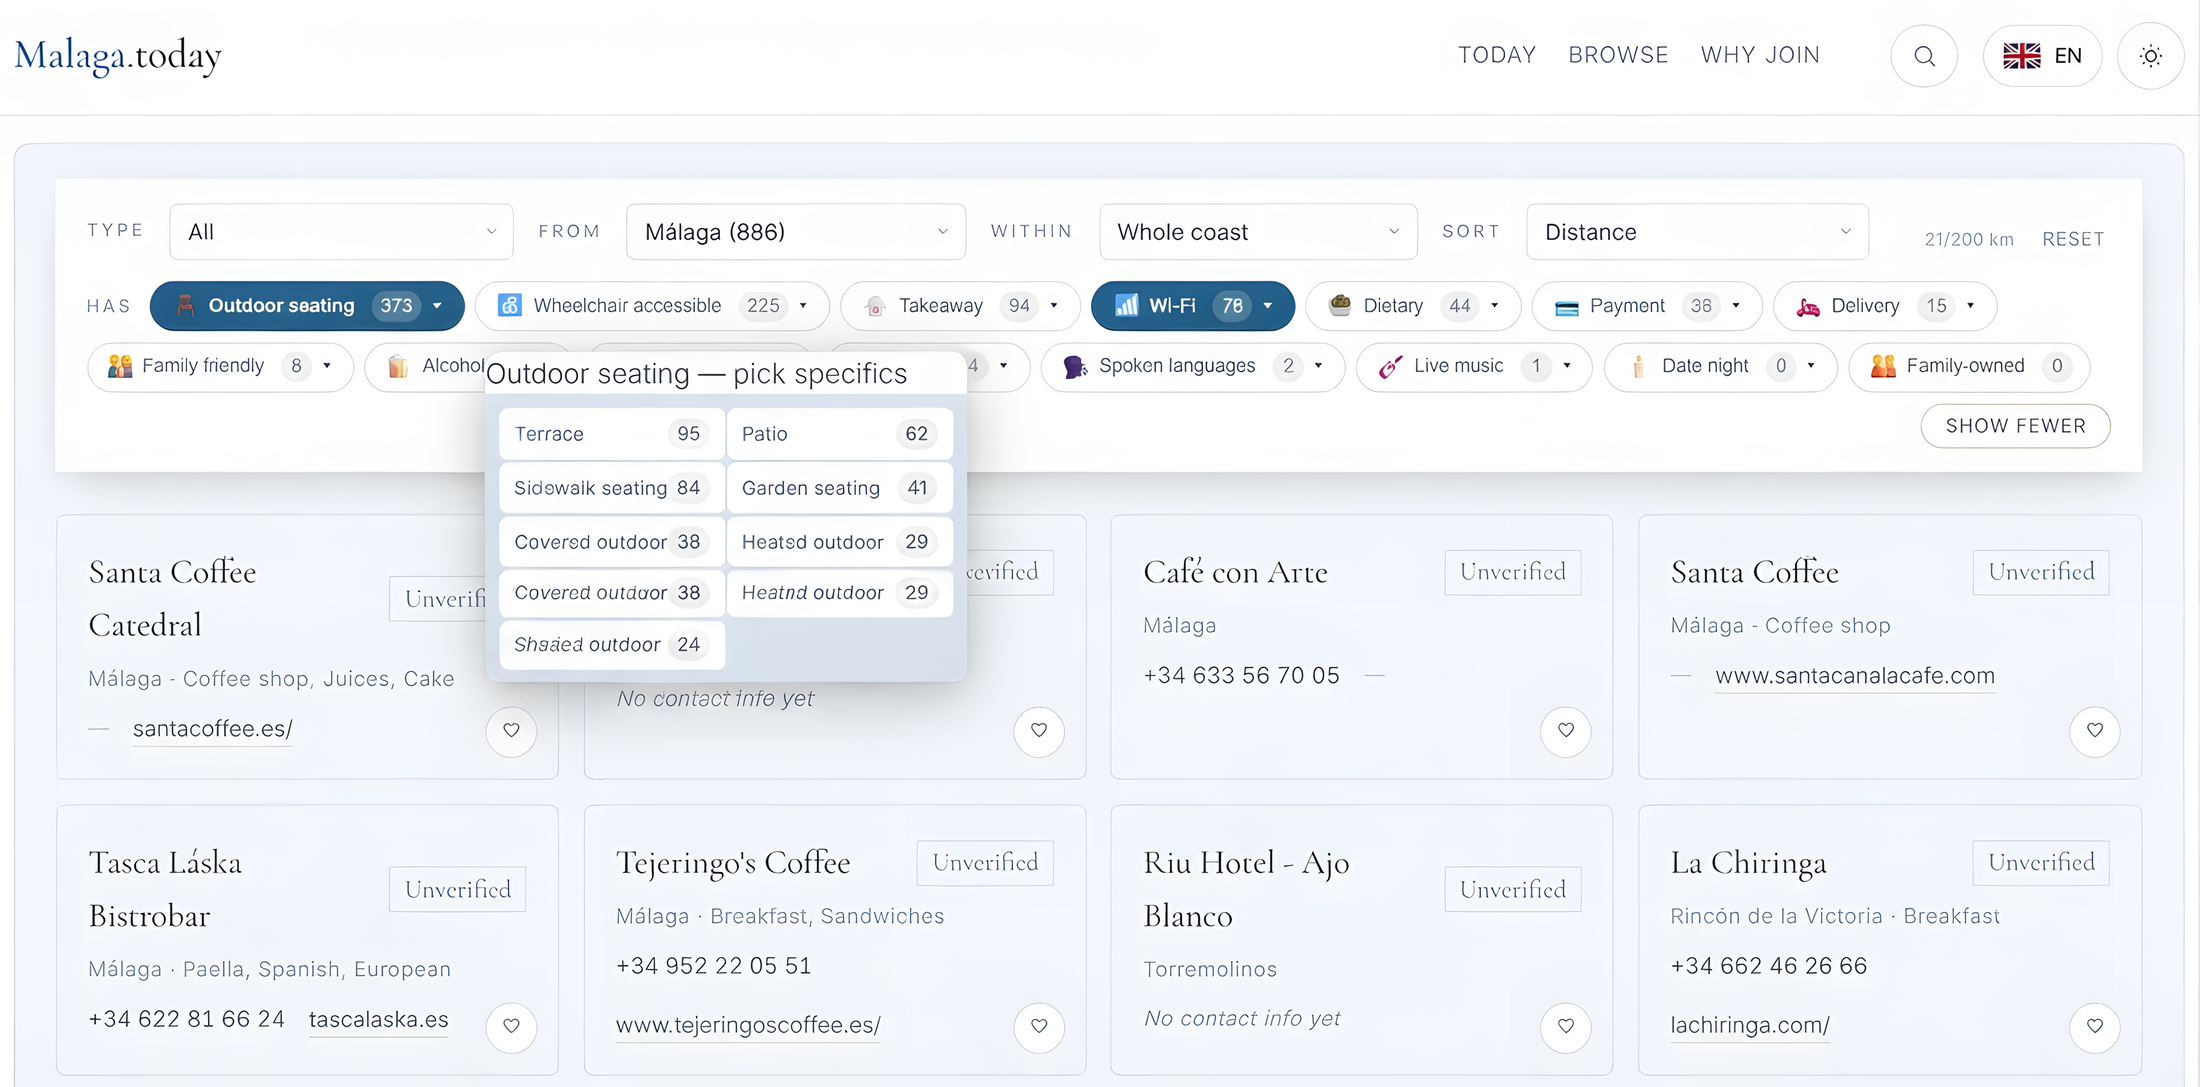This screenshot has width=2200, height=1087.
Task: Toggle Shaded outdoor option
Action: [x=611, y=645]
